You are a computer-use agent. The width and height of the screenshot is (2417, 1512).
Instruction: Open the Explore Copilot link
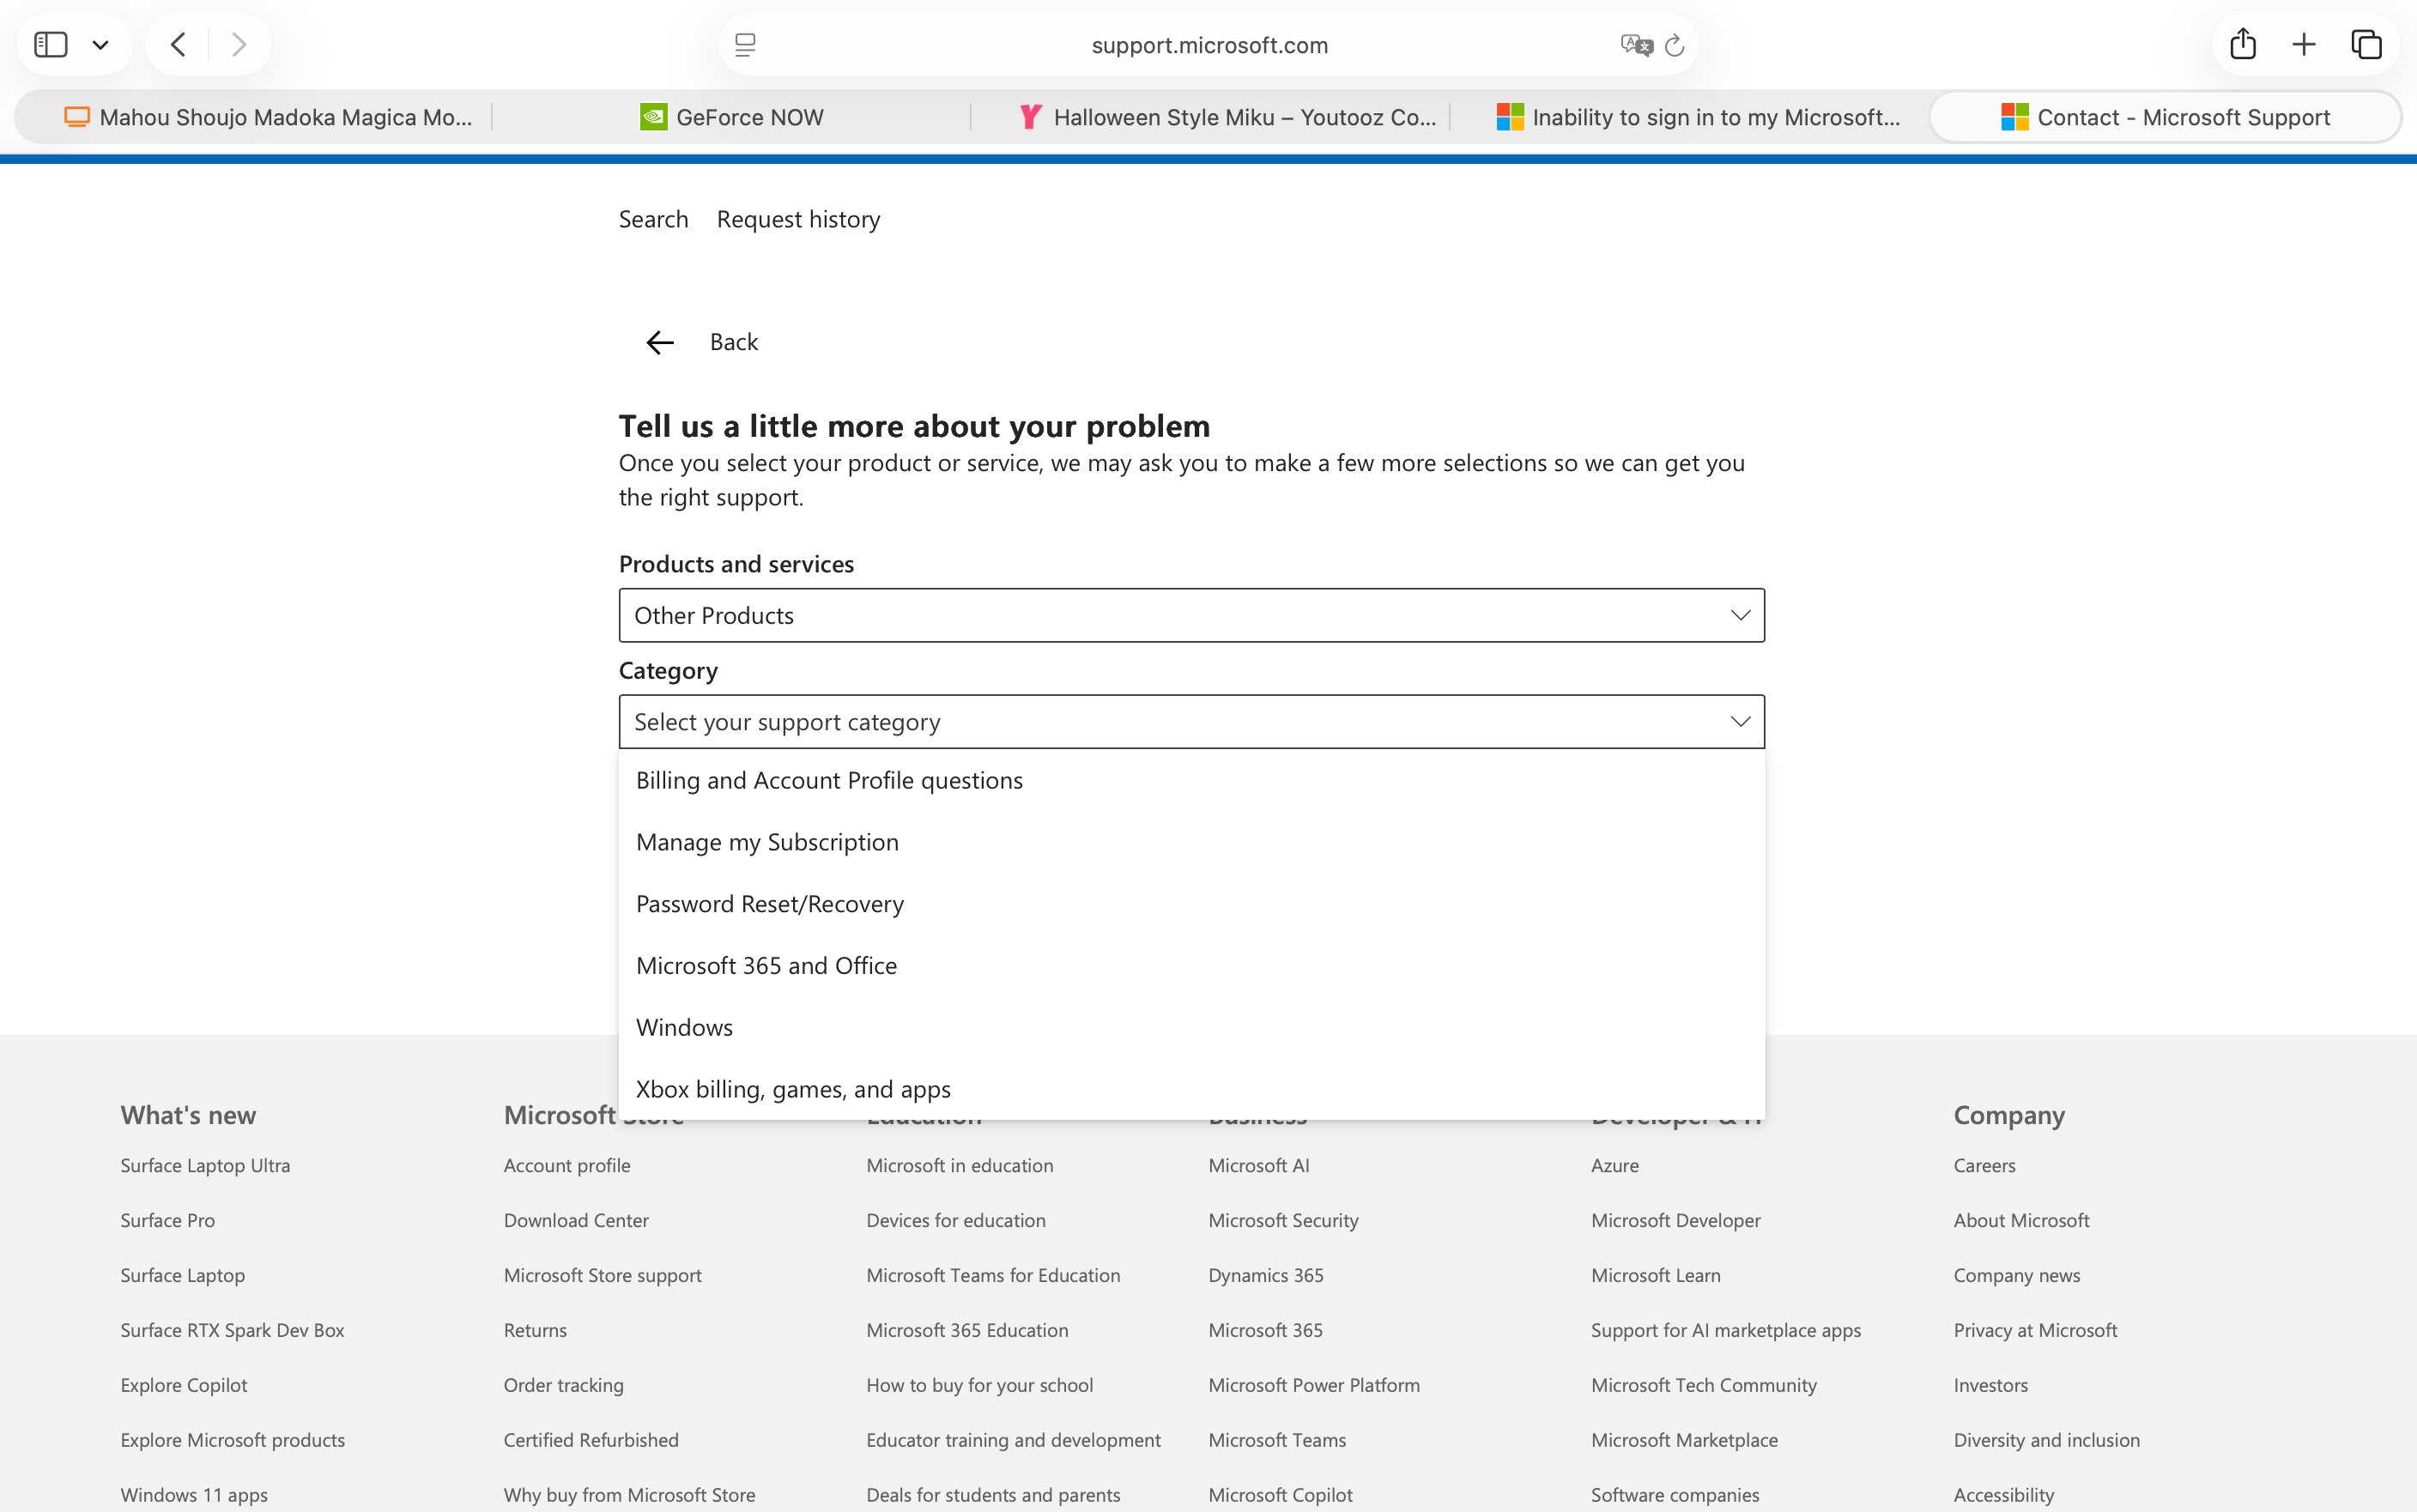click(184, 1385)
